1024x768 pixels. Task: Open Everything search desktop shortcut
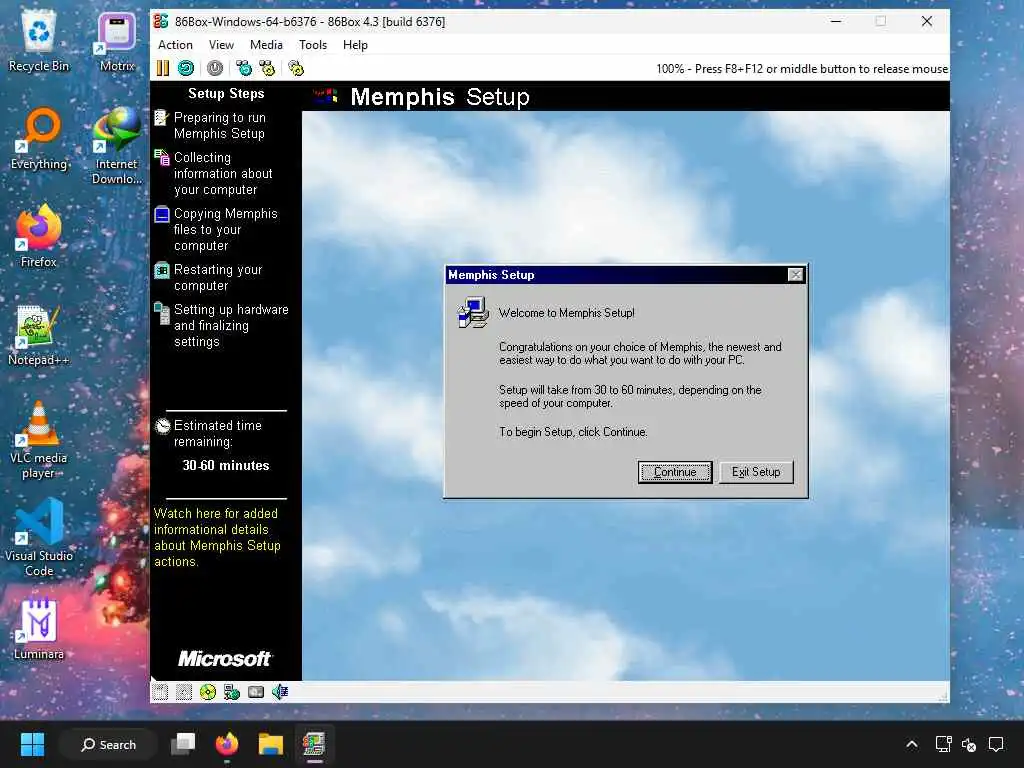[39, 140]
